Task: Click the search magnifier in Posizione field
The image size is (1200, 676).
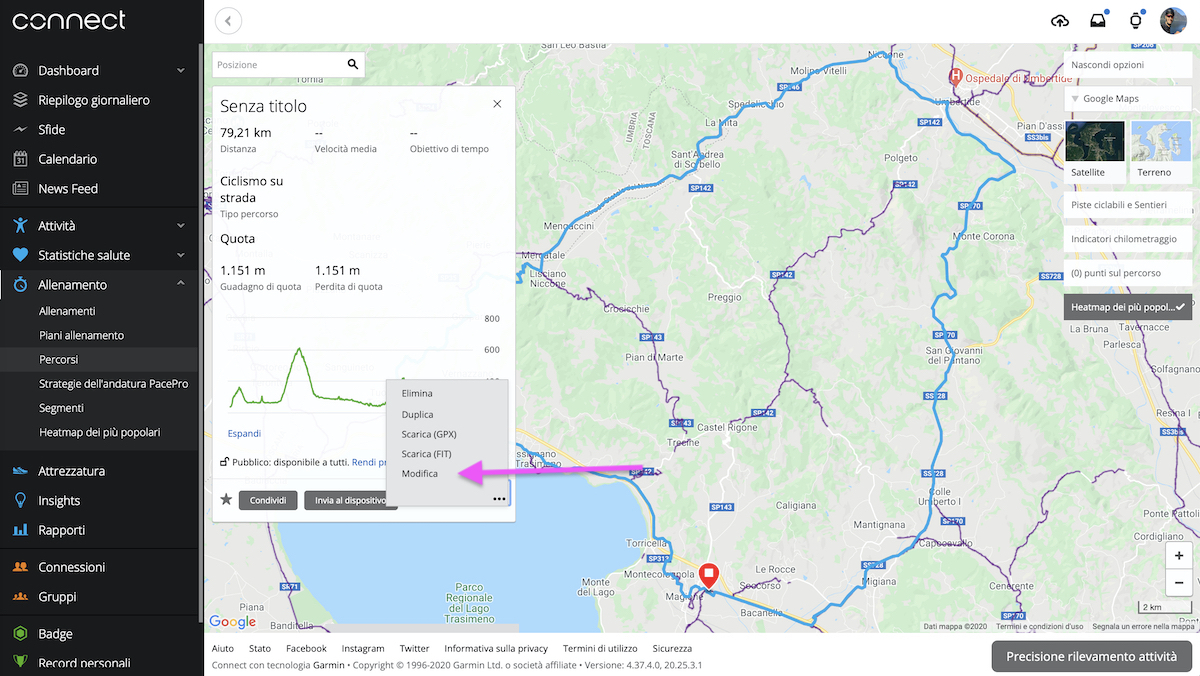Action: pyautogui.click(x=352, y=63)
